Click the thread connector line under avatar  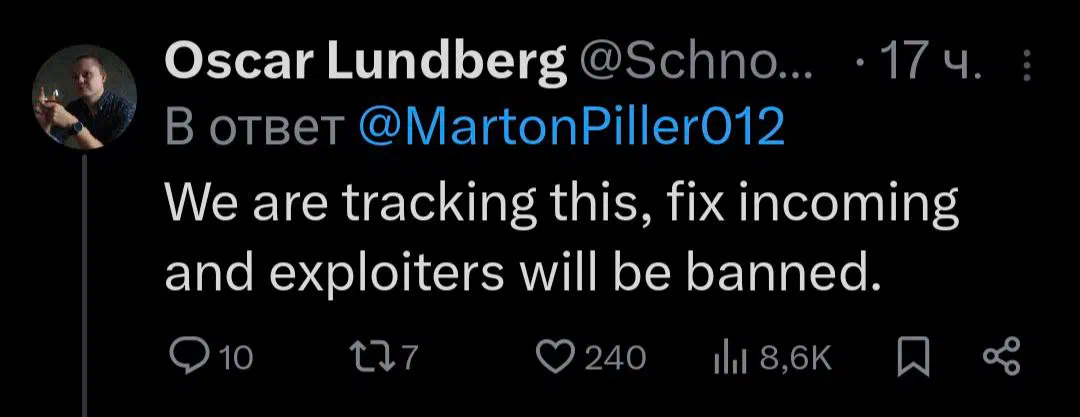coord(85,285)
